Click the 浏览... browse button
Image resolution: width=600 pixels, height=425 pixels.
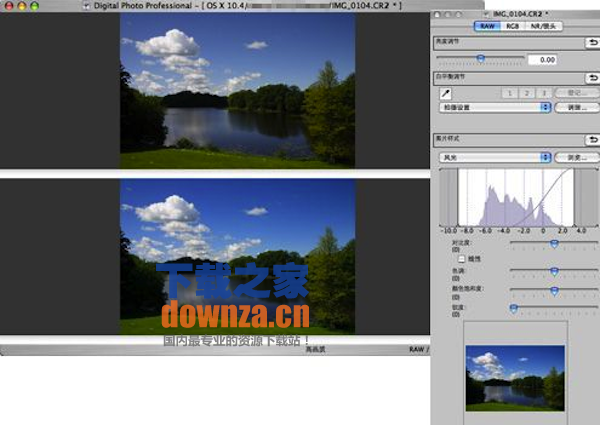pos(577,157)
